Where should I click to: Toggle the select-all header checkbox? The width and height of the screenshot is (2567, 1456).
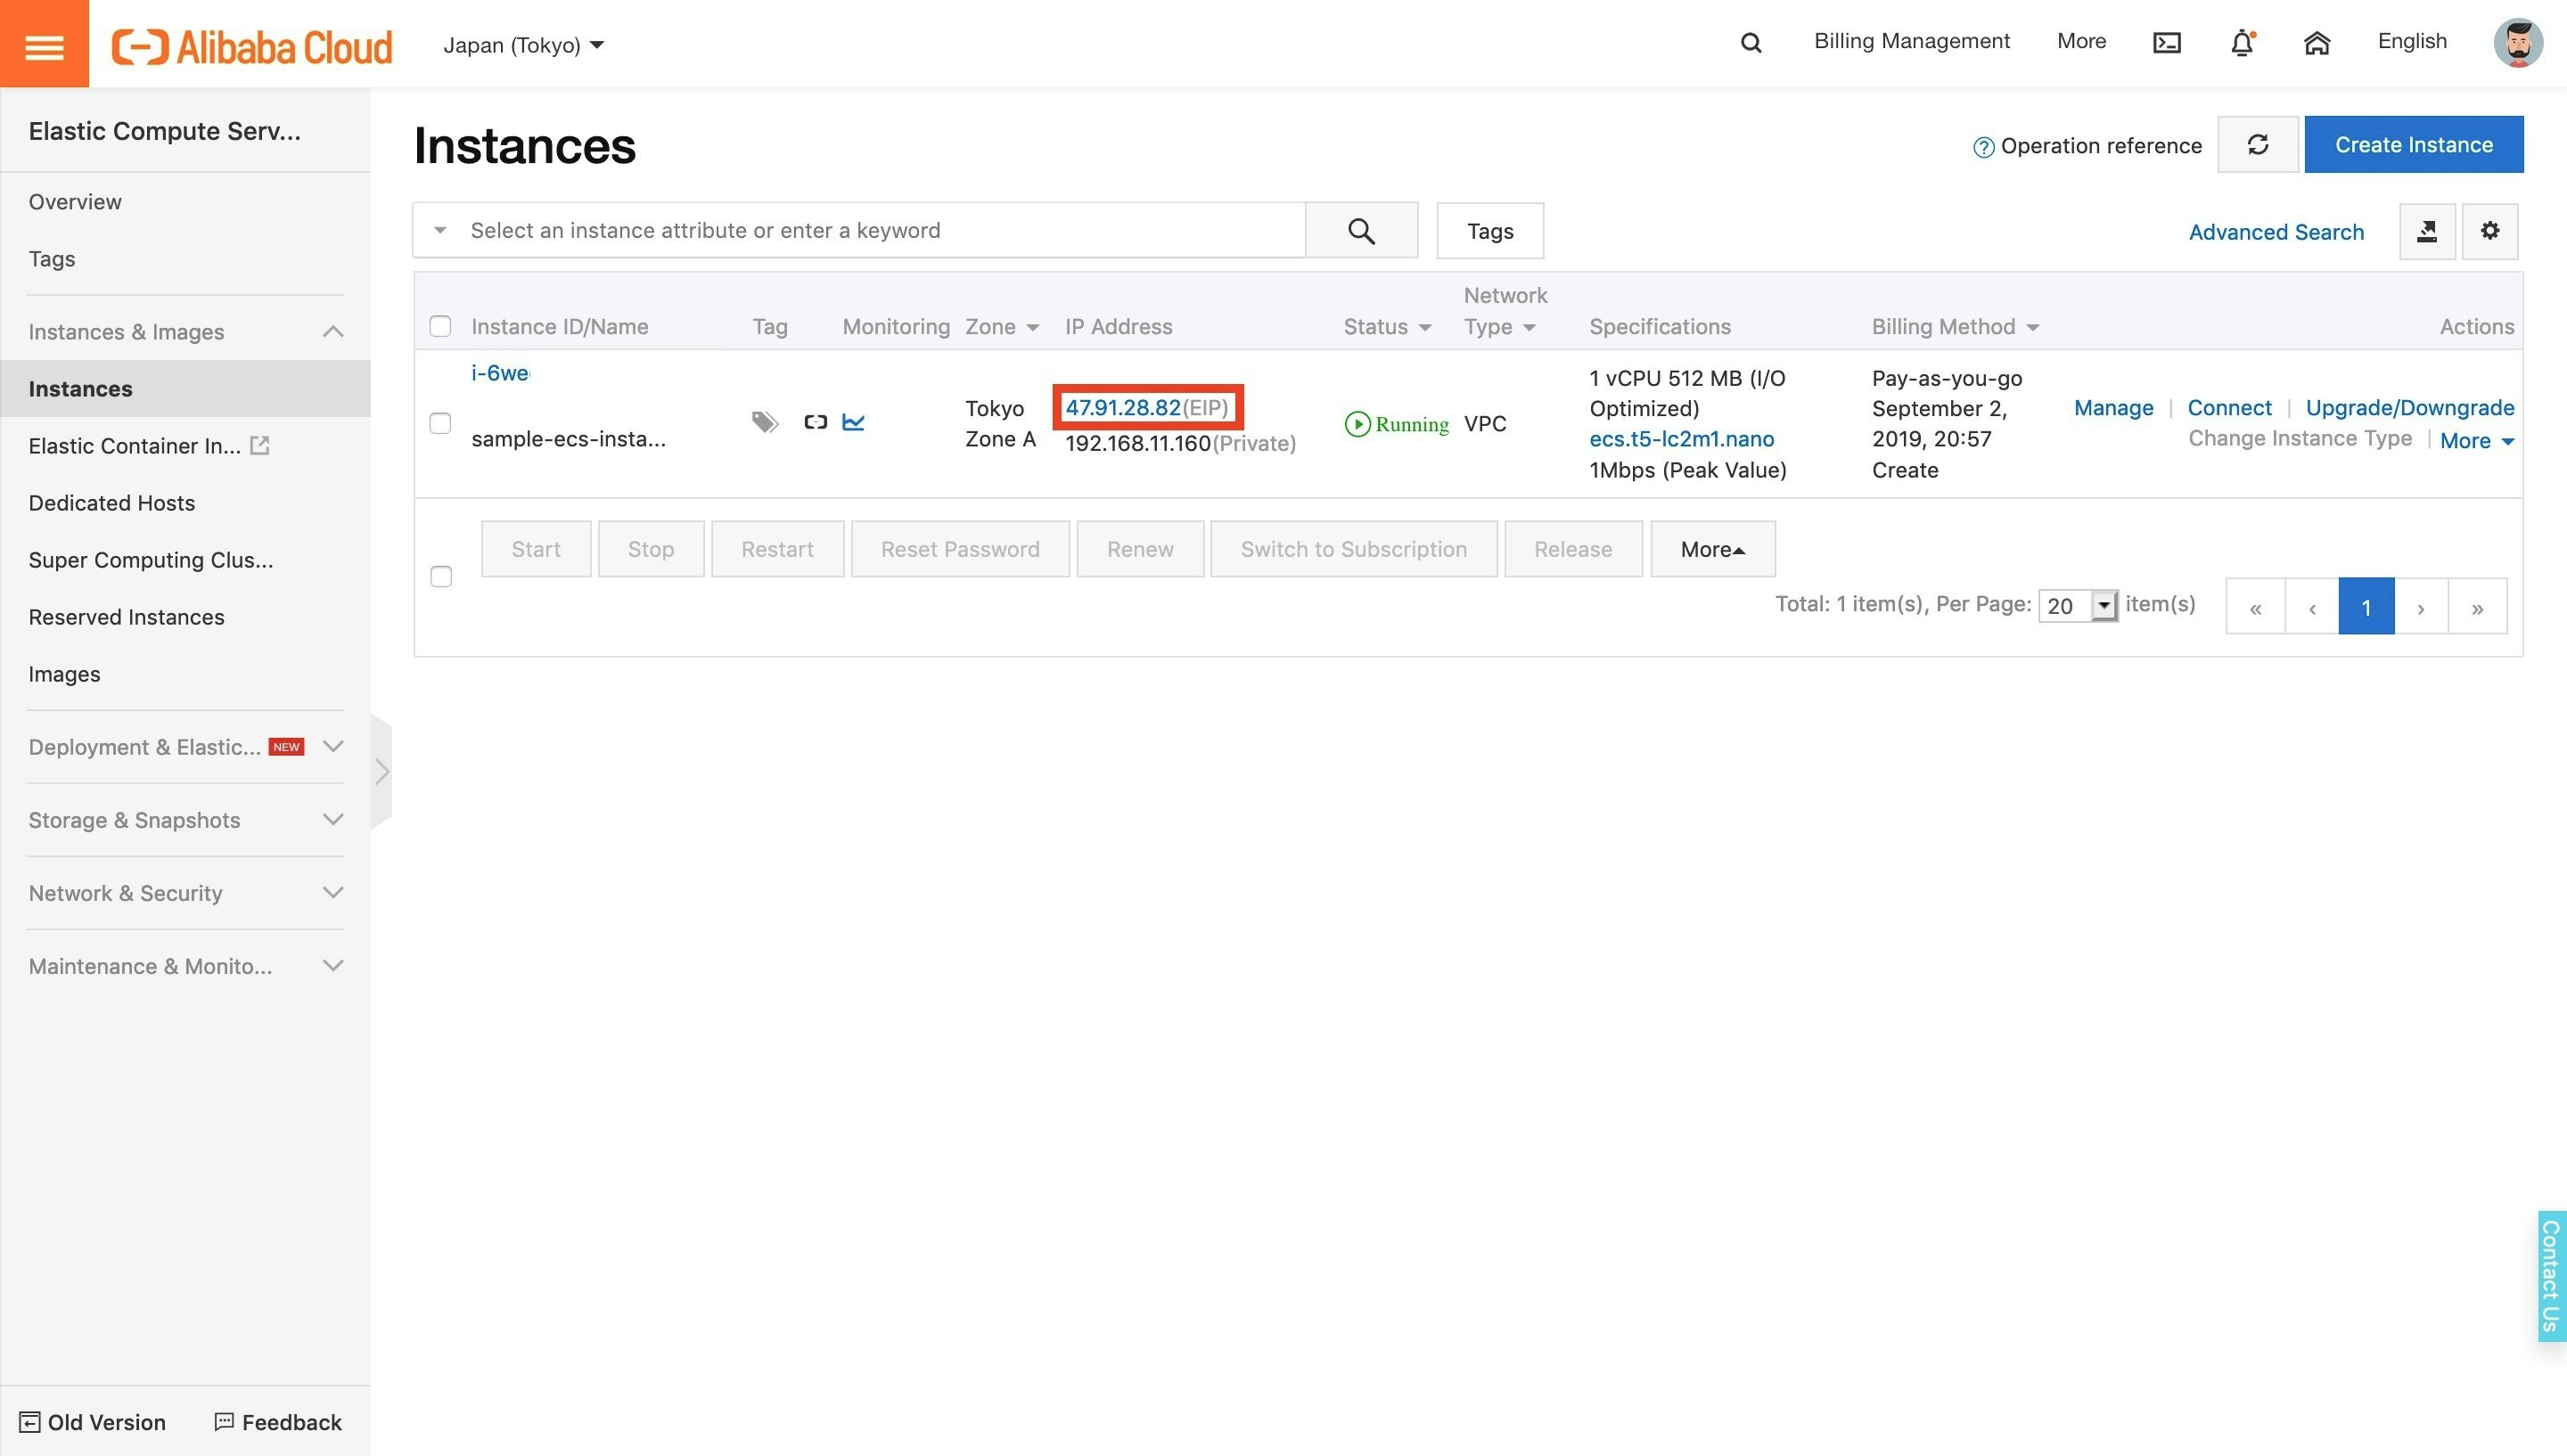pos(440,326)
